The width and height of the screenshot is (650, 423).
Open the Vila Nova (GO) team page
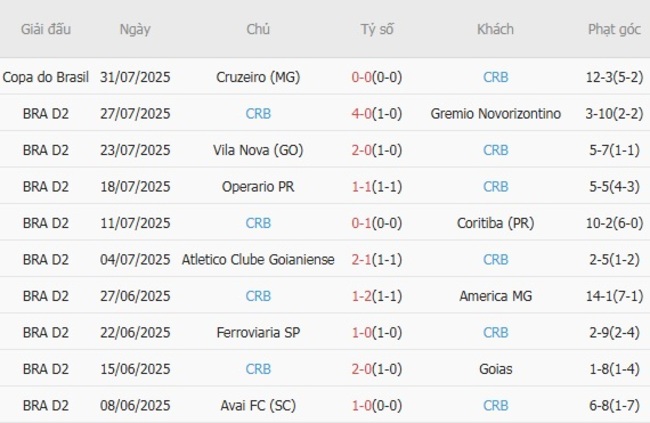[258, 150]
